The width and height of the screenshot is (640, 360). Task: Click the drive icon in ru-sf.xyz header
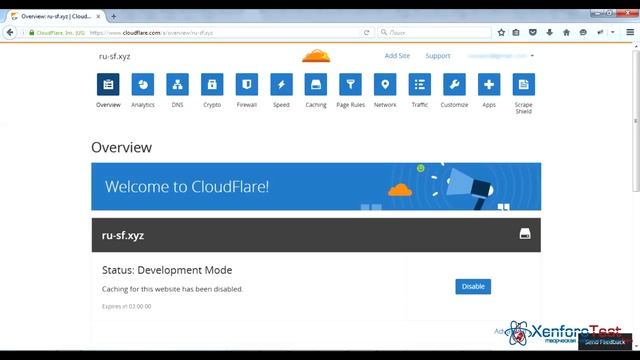525,234
